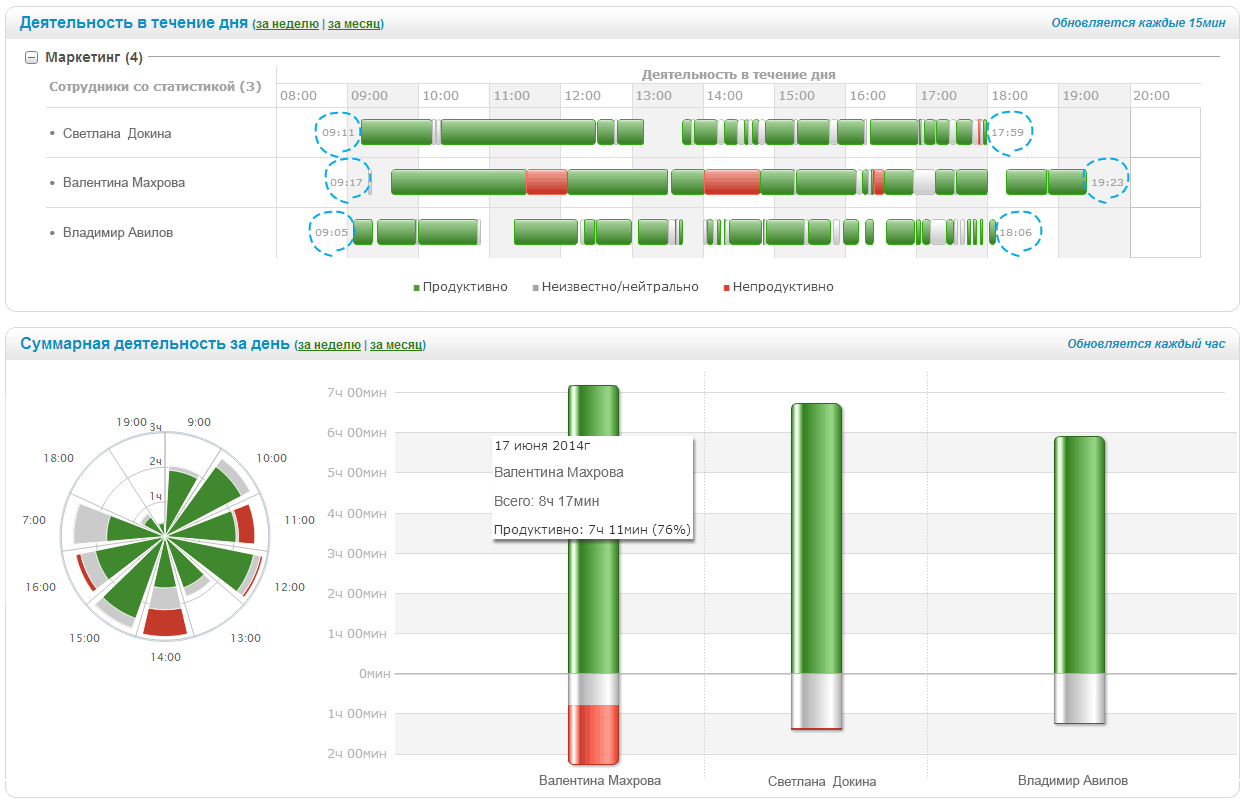This screenshot has height=807, width=1247.
Task: Click Валентина Махрова's red unproductive bar segment
Action: point(594,733)
